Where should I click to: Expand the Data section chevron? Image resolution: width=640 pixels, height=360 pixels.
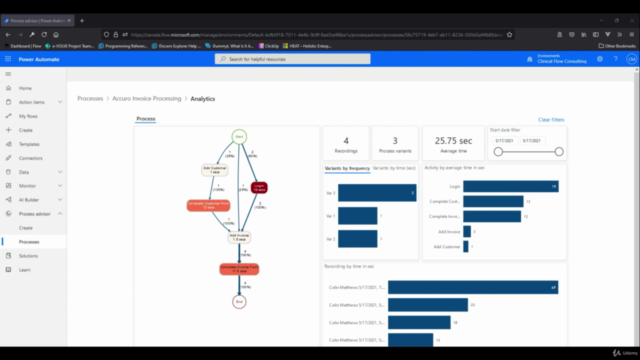(x=60, y=172)
